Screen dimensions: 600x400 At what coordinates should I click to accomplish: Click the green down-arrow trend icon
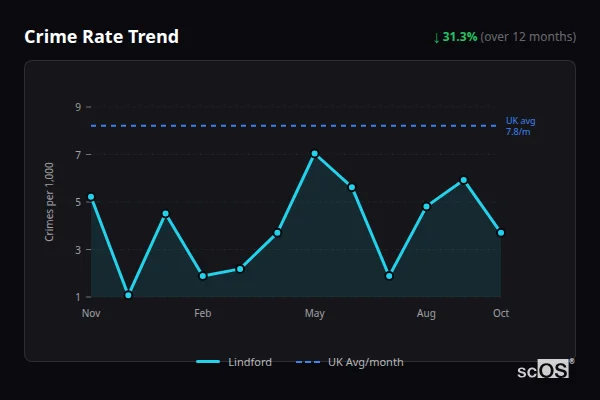[436, 38]
